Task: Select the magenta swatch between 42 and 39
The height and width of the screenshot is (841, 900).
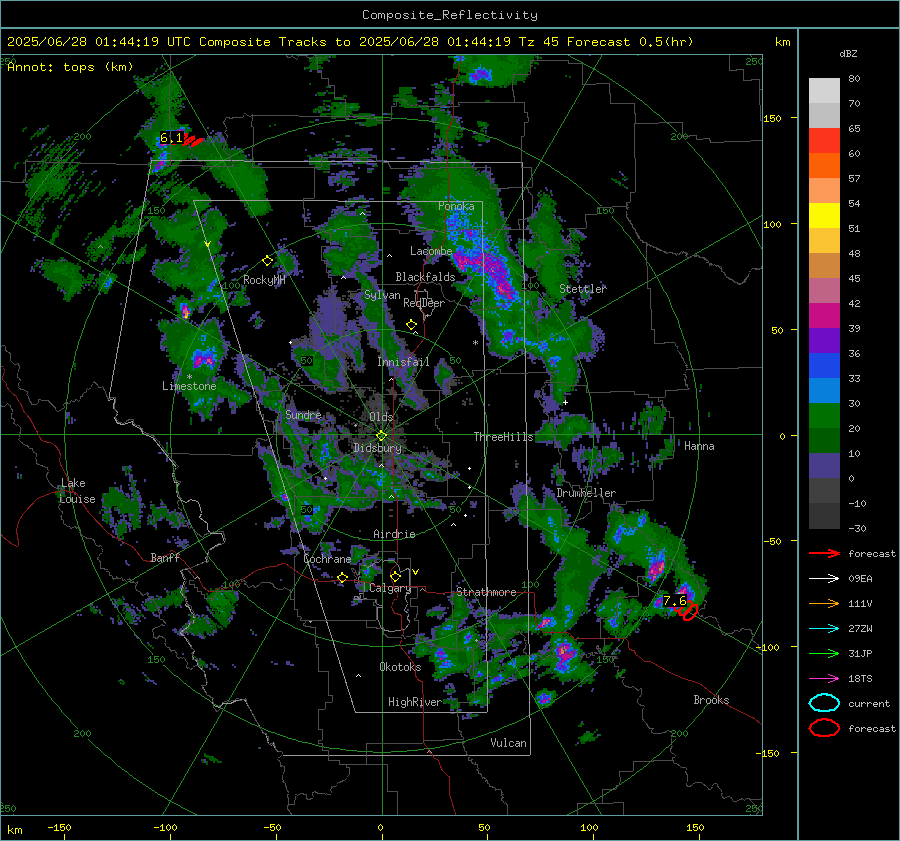Action: click(x=824, y=316)
